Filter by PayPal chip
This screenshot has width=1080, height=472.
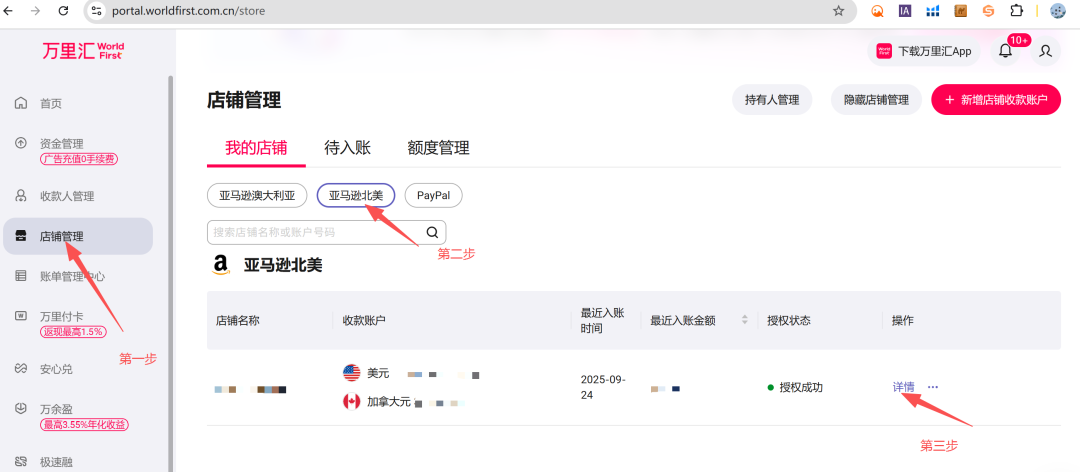point(433,196)
